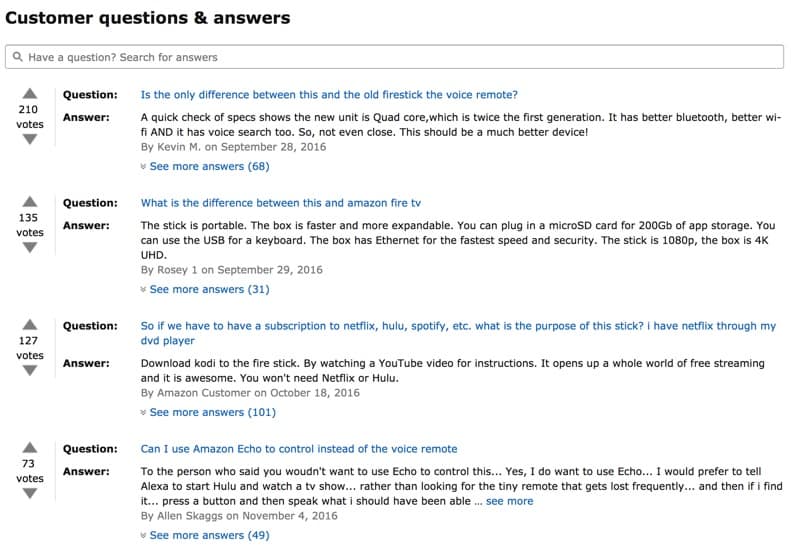The image size is (800, 547).
Task: Focus the "Have a question?" search field
Action: point(400,57)
